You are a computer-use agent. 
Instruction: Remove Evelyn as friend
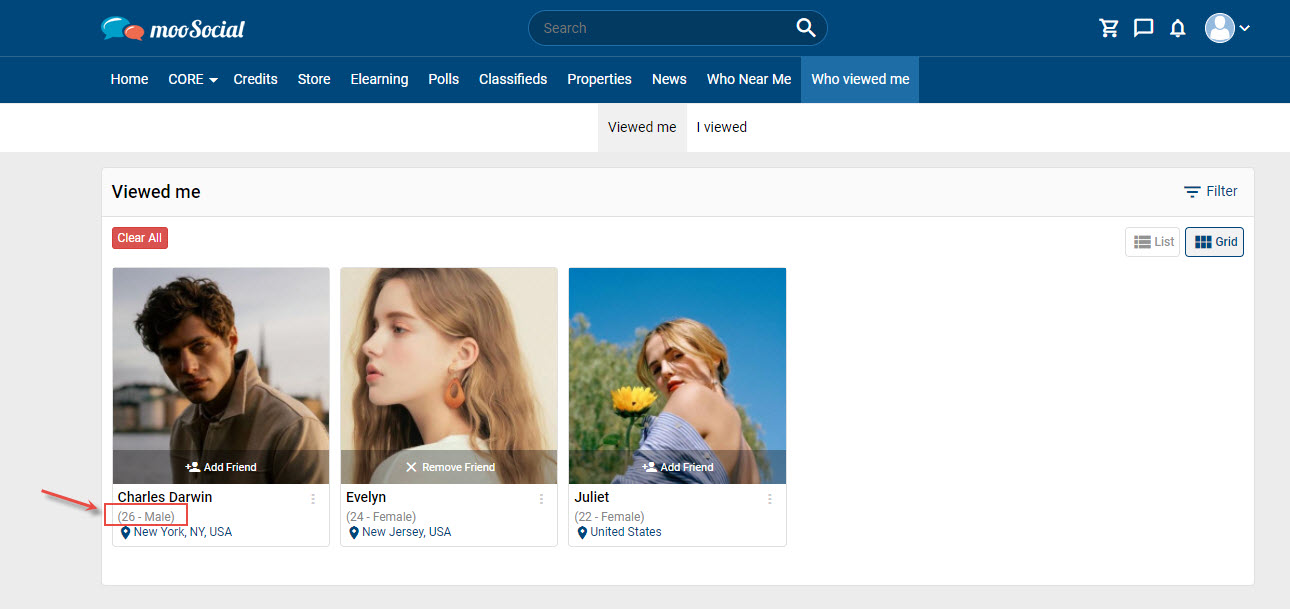(x=449, y=467)
